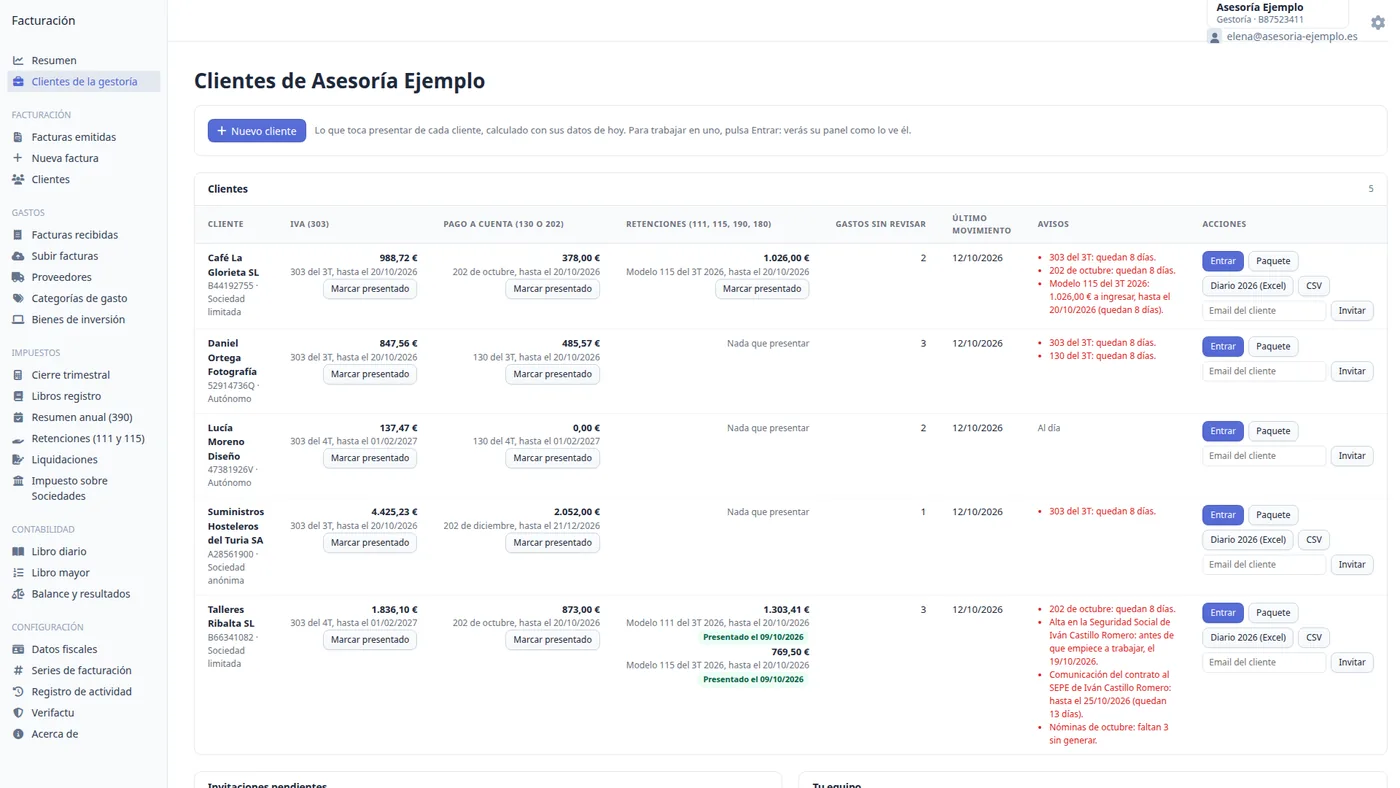1400x788 pixels.
Task: Click the user avatar icon beside elena@asesoria-ejemplo.es
Action: [x=1215, y=37]
